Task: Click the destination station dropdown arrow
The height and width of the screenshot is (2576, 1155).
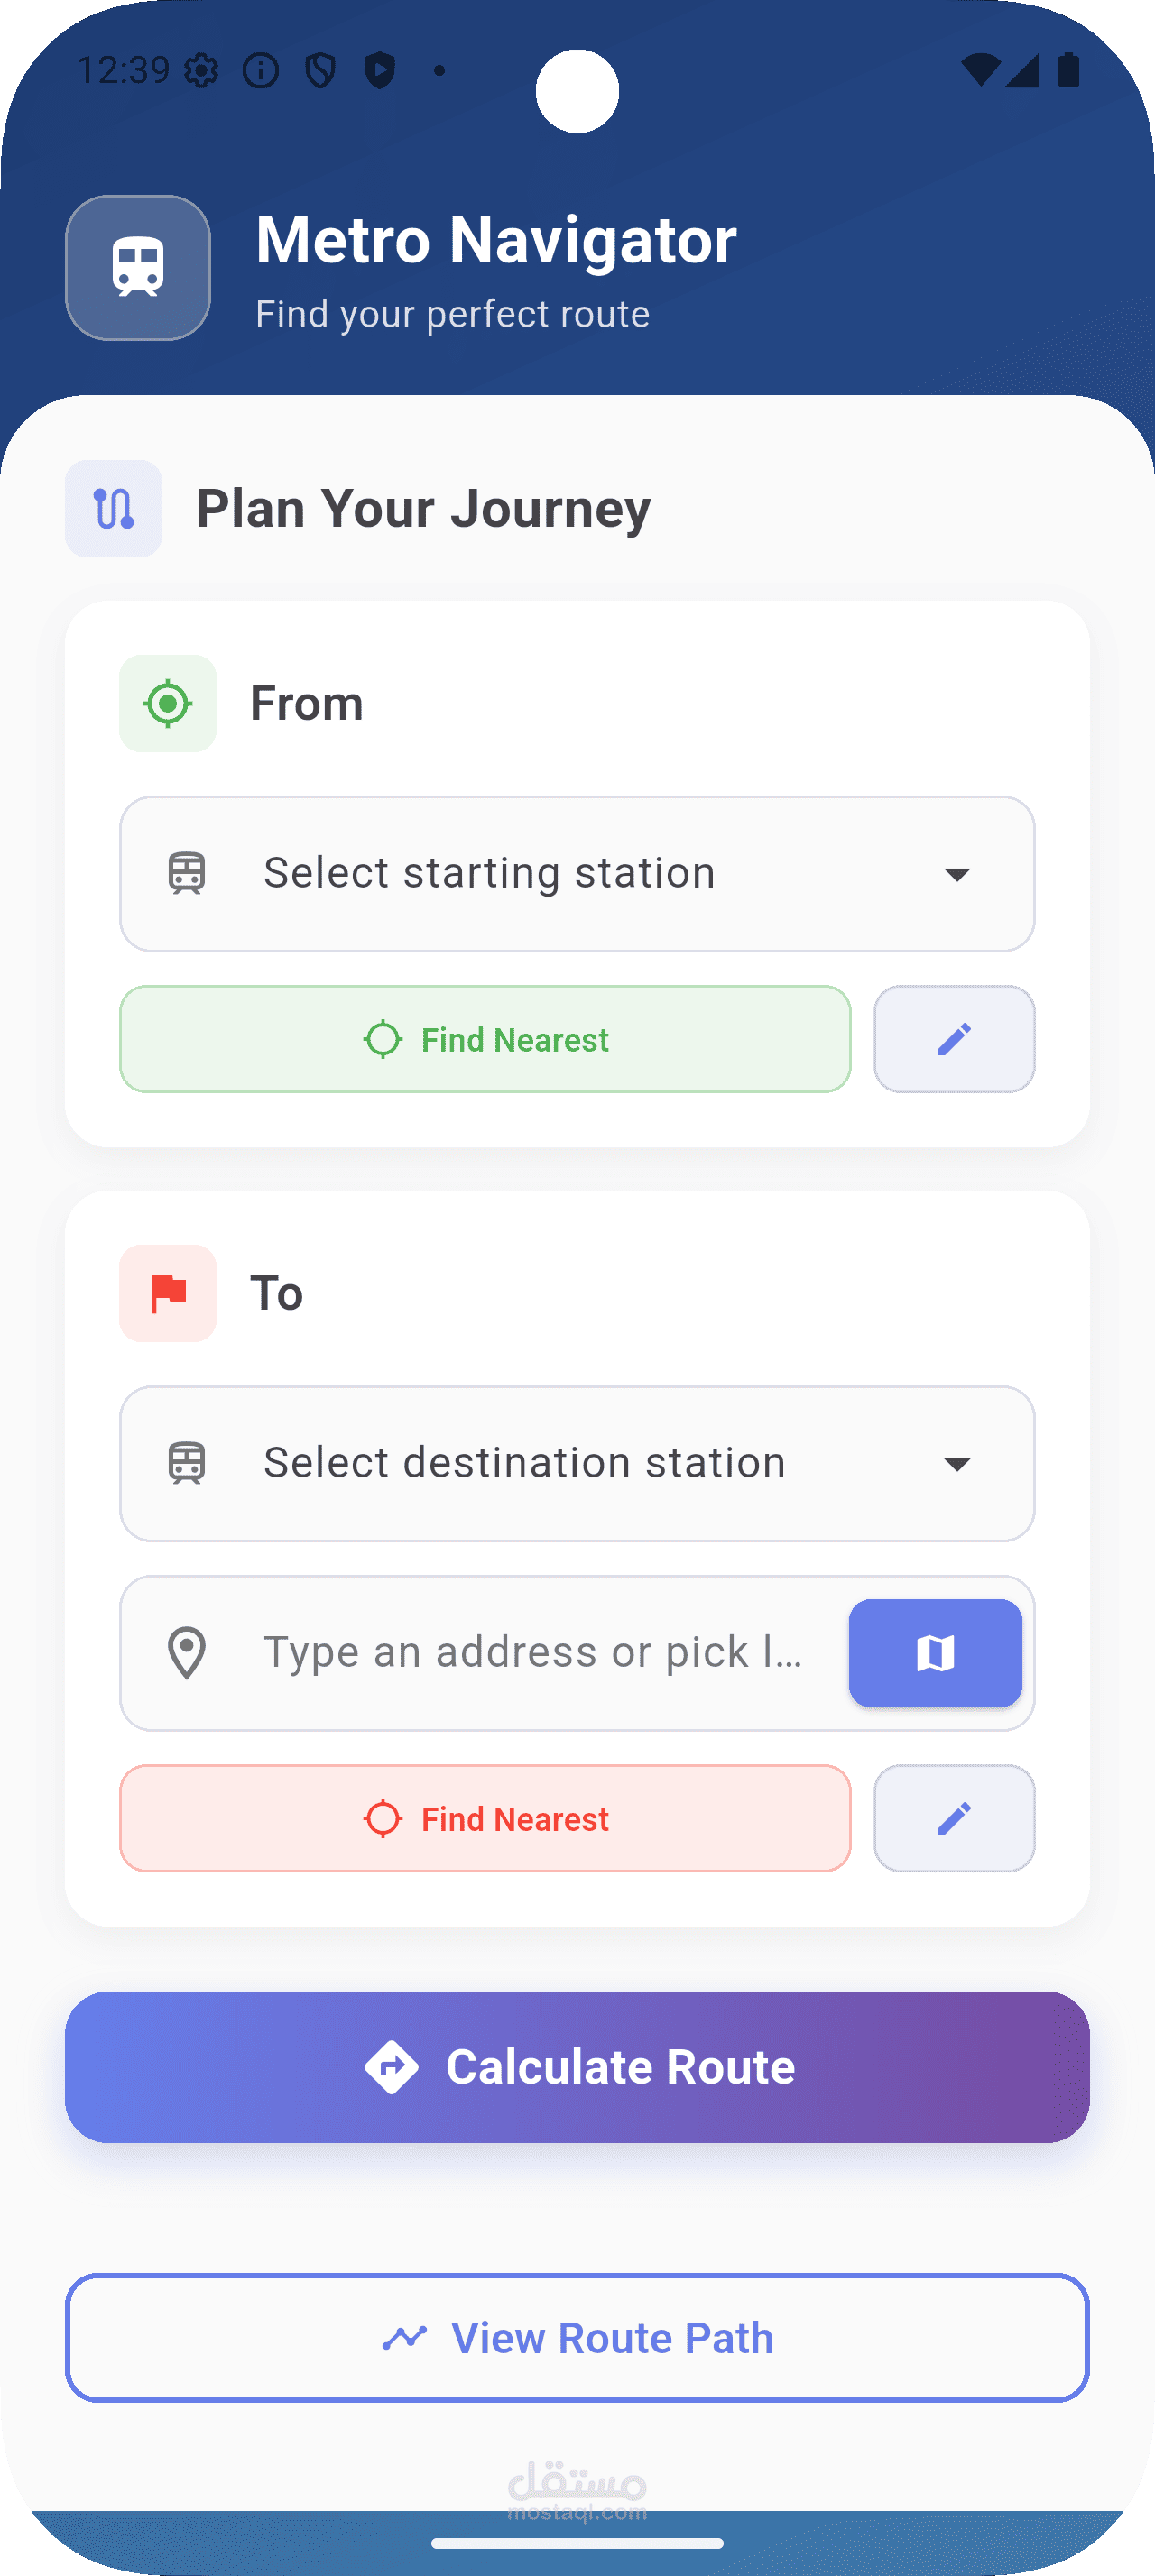Action: (957, 1465)
